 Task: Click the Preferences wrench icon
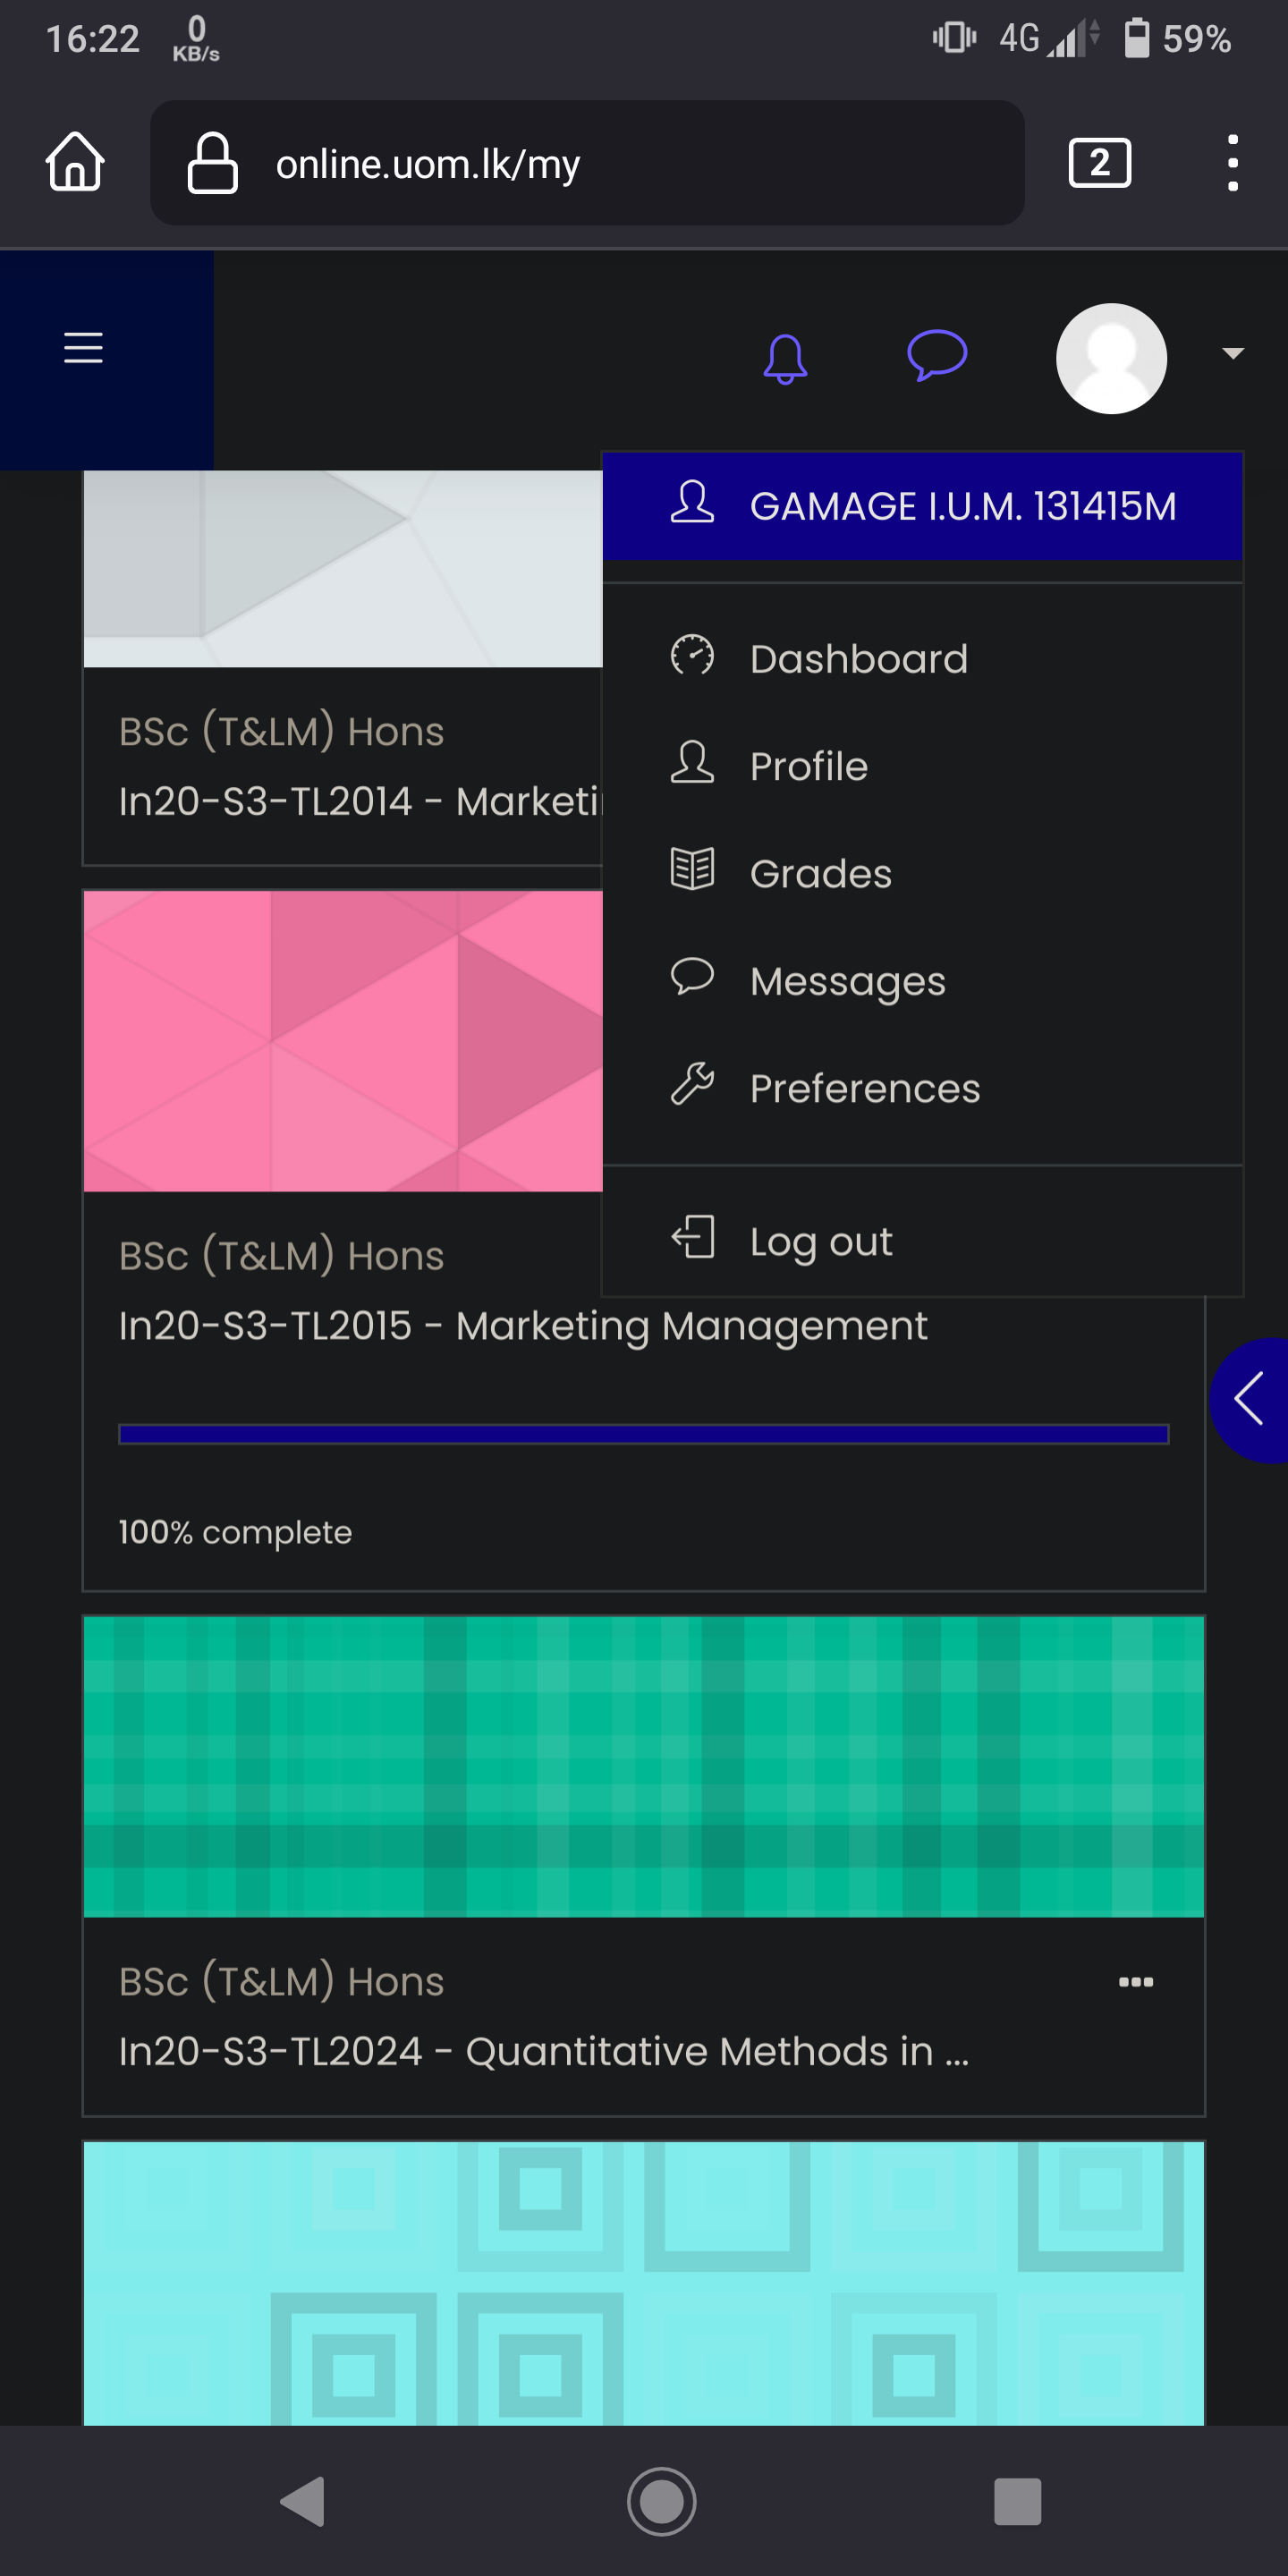click(692, 1084)
